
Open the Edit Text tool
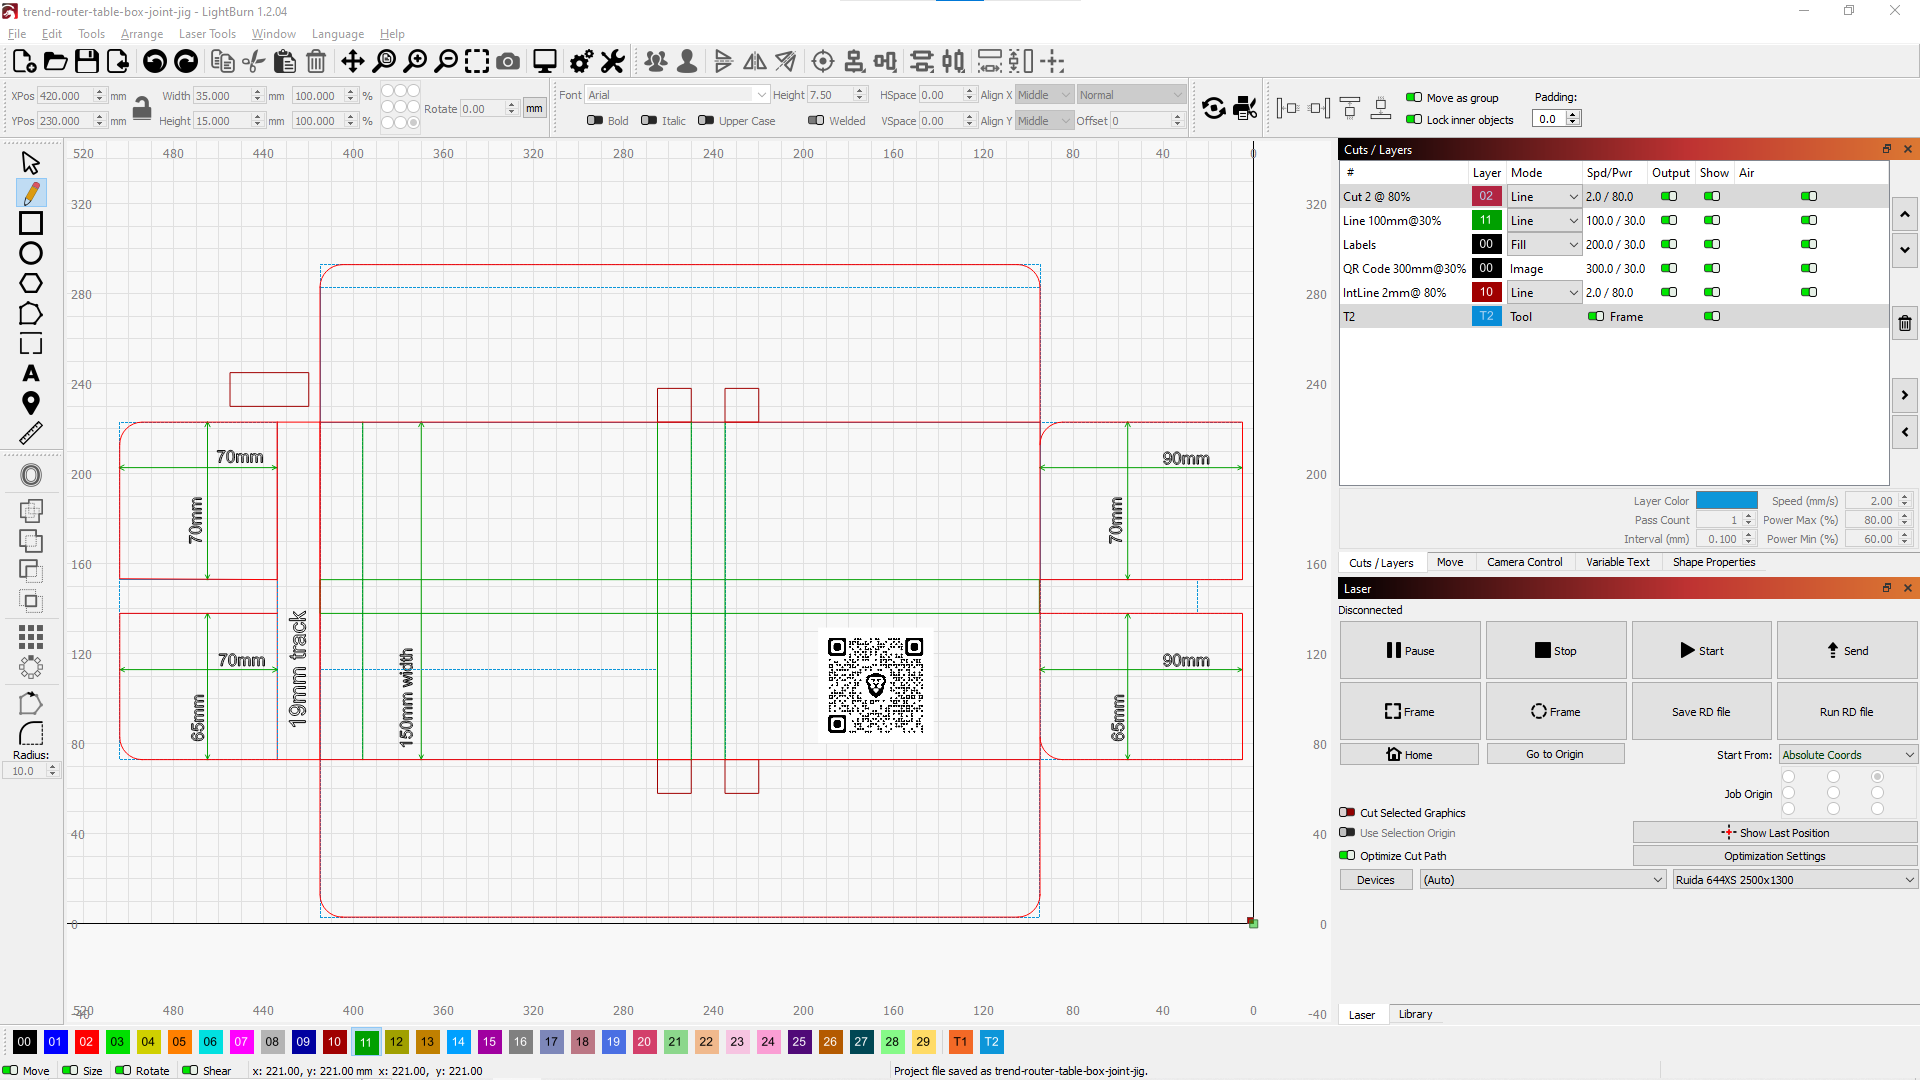pos(31,373)
